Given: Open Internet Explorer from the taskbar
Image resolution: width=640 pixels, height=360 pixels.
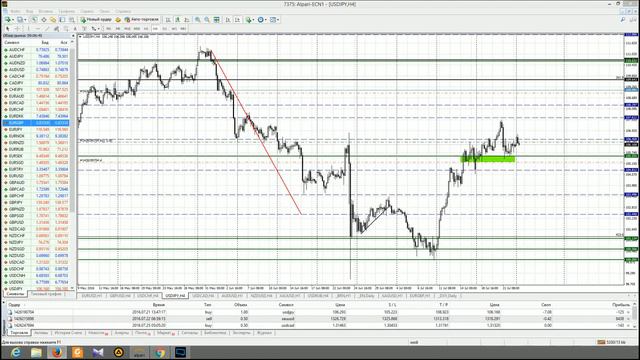Looking at the screenshot, I should [16, 352].
